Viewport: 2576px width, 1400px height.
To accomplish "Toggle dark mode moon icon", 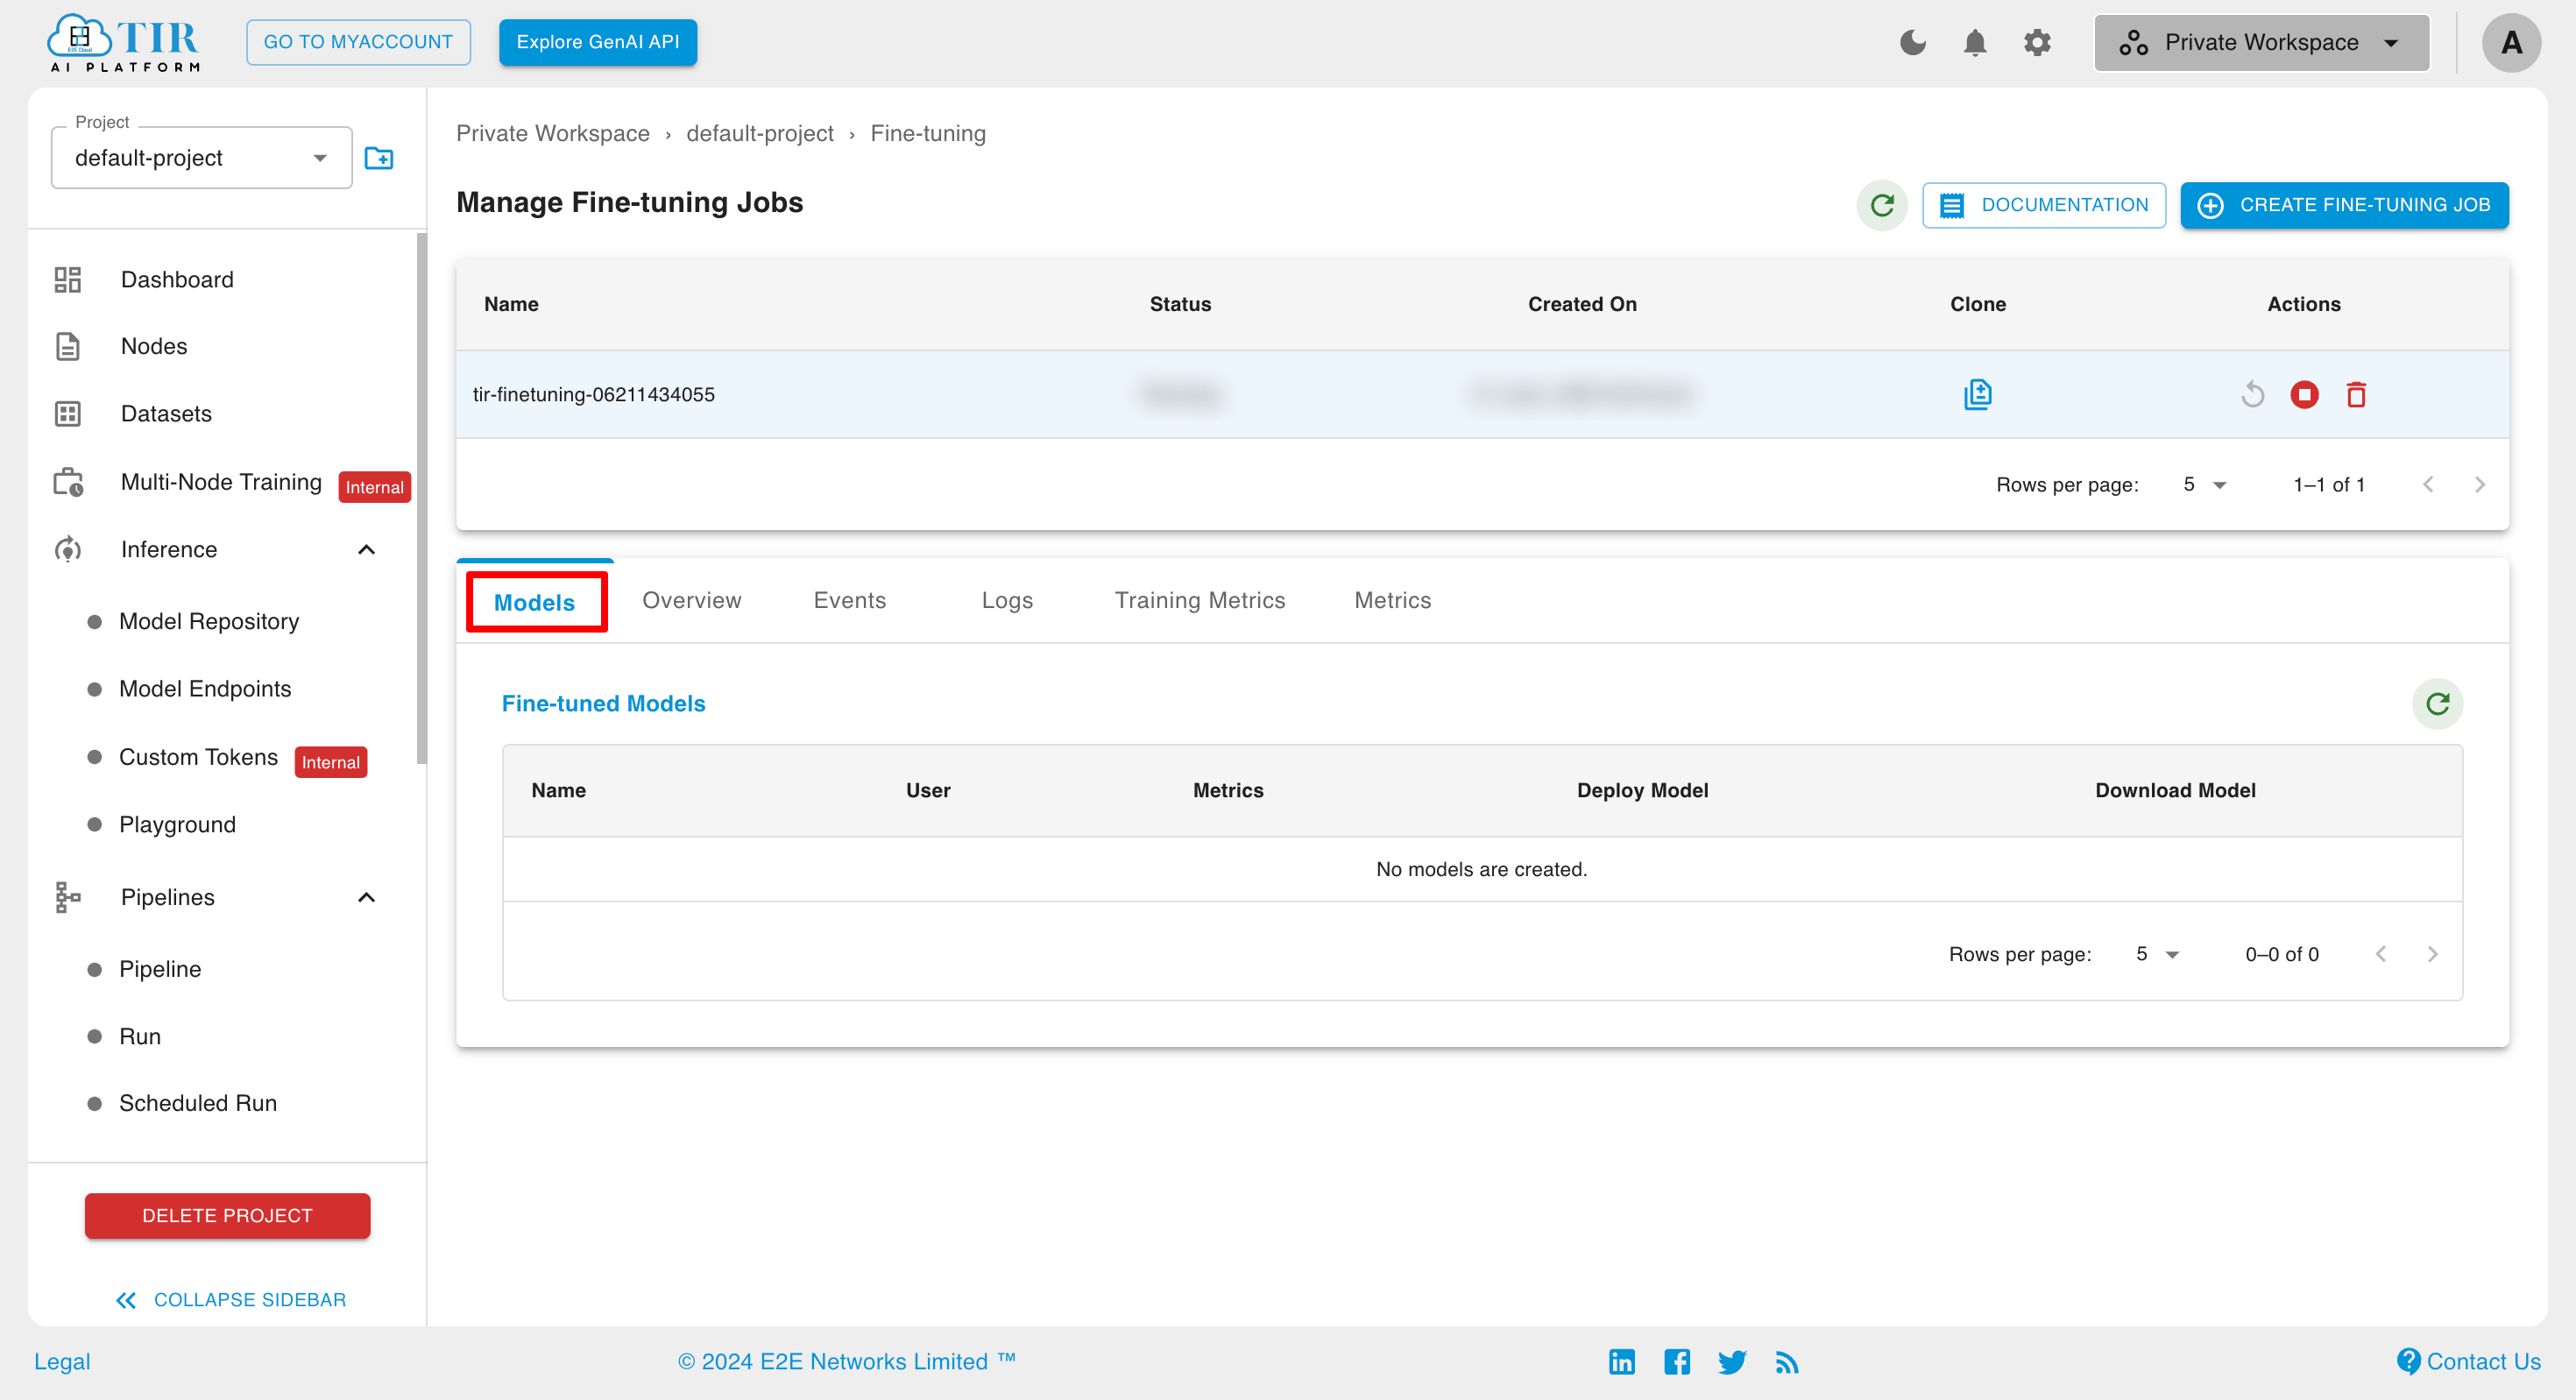I will click(1912, 42).
